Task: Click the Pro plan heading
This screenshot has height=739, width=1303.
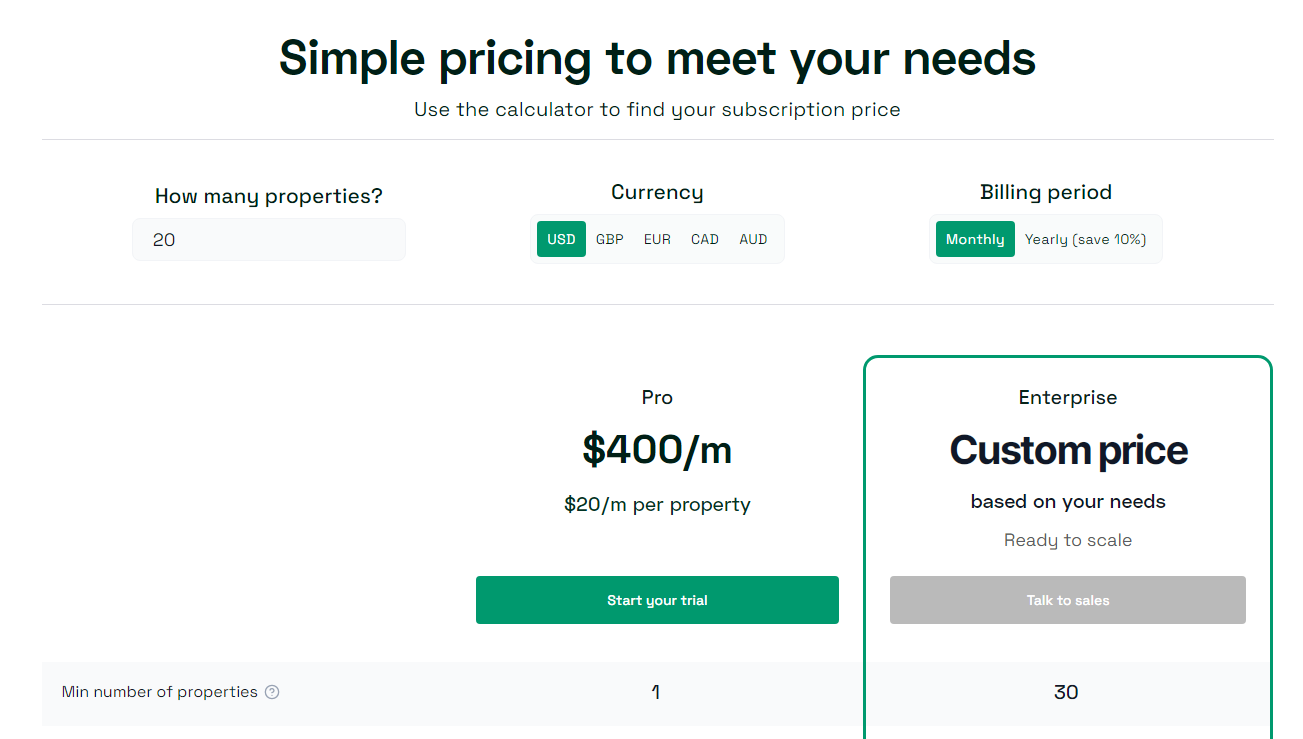Action: [657, 397]
